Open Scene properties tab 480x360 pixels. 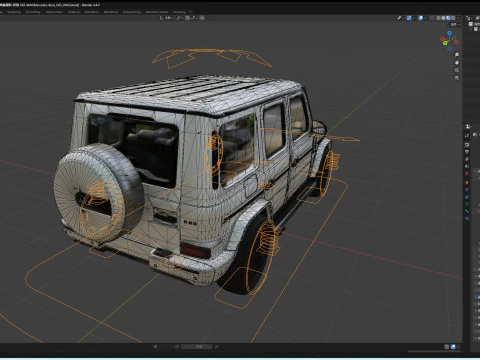coord(467,166)
